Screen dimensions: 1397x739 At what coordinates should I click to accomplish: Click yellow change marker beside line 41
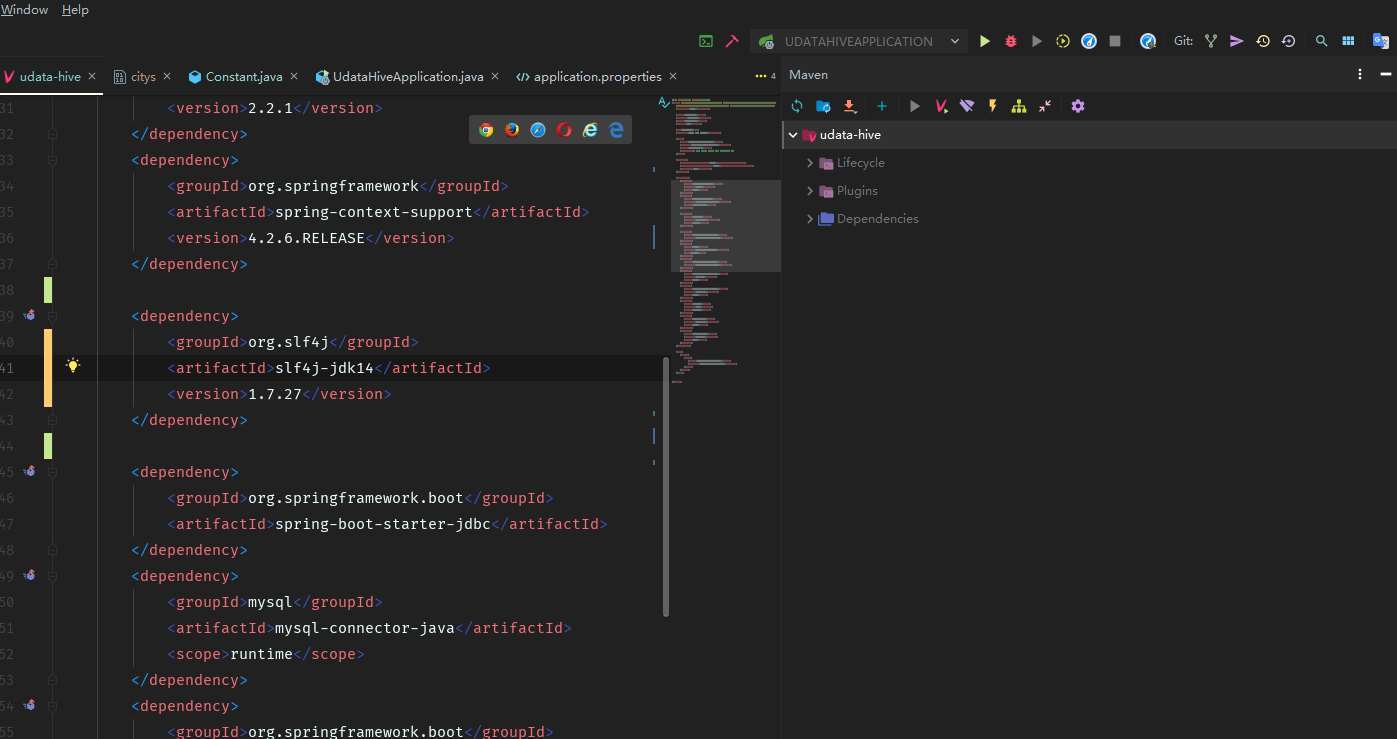pyautogui.click(x=48, y=367)
